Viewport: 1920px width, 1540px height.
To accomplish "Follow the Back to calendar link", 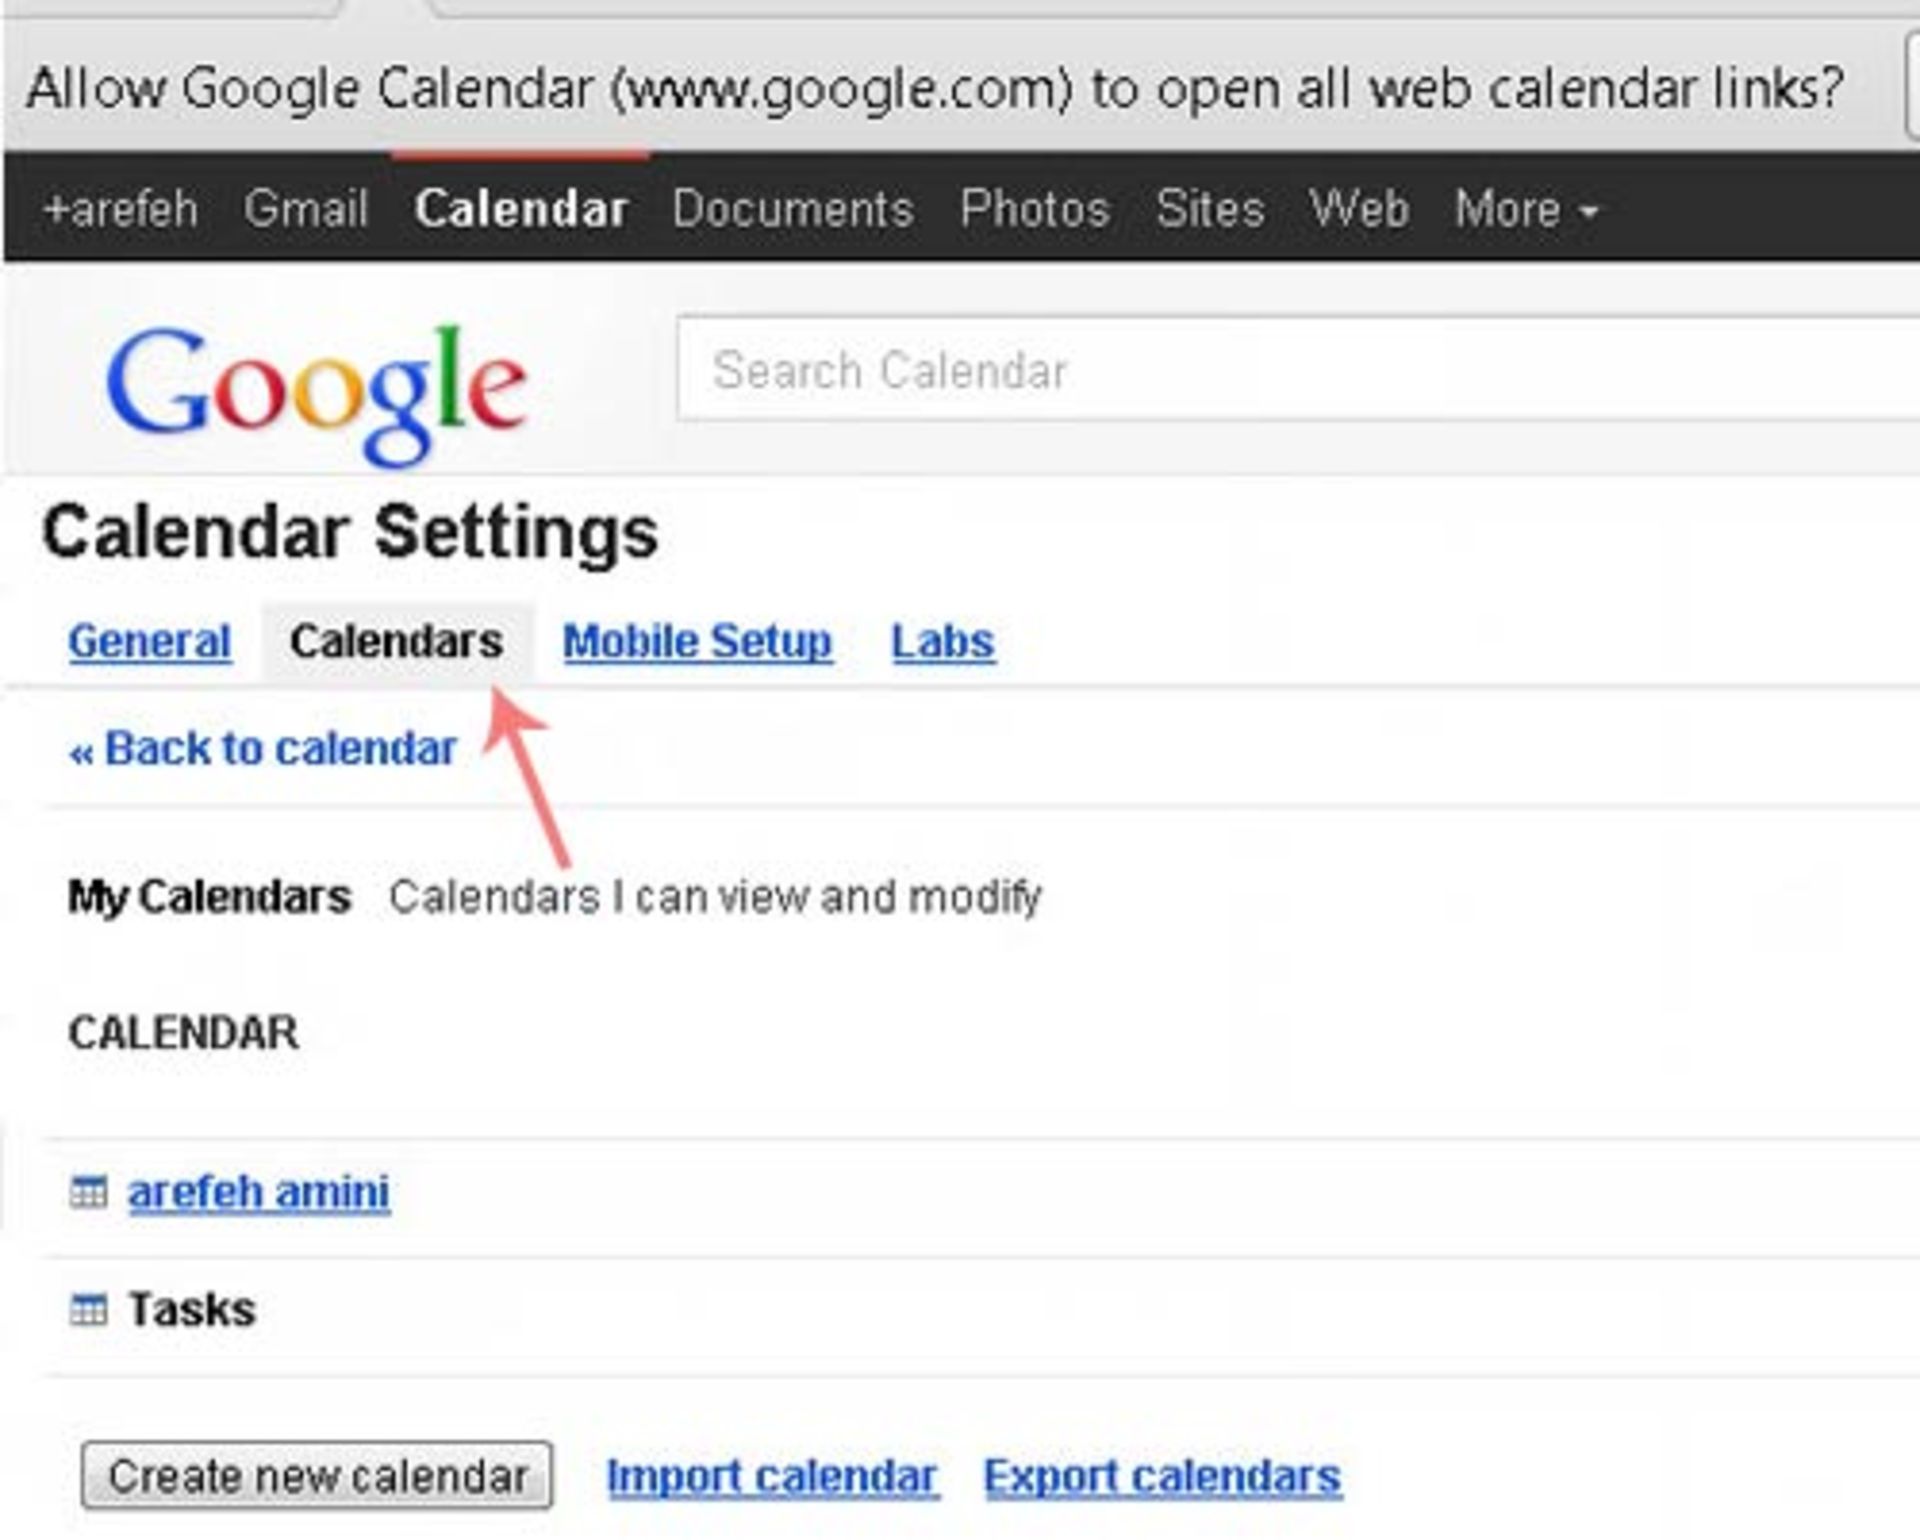I will tap(263, 749).
